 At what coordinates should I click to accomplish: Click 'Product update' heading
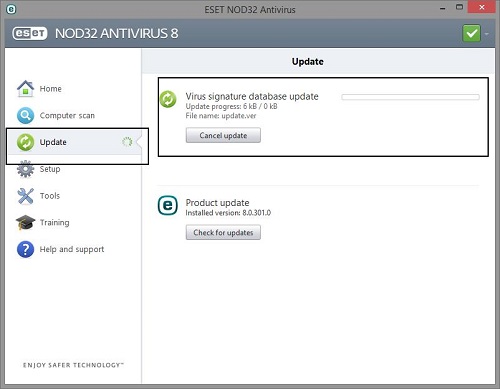pyautogui.click(x=217, y=203)
